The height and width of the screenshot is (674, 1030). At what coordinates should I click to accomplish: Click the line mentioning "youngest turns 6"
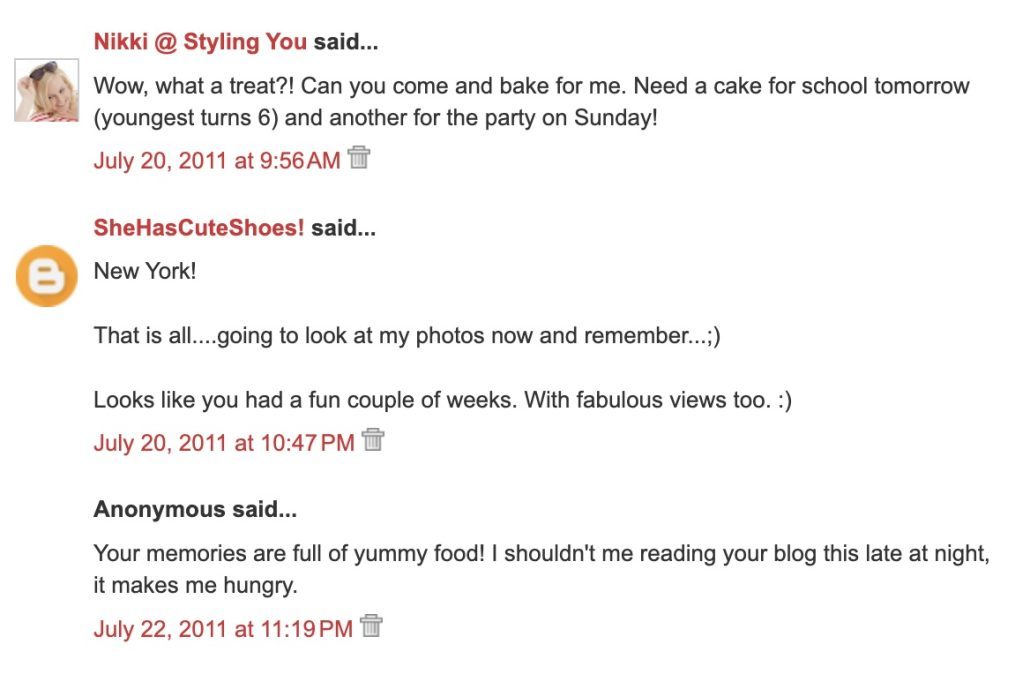tap(375, 118)
